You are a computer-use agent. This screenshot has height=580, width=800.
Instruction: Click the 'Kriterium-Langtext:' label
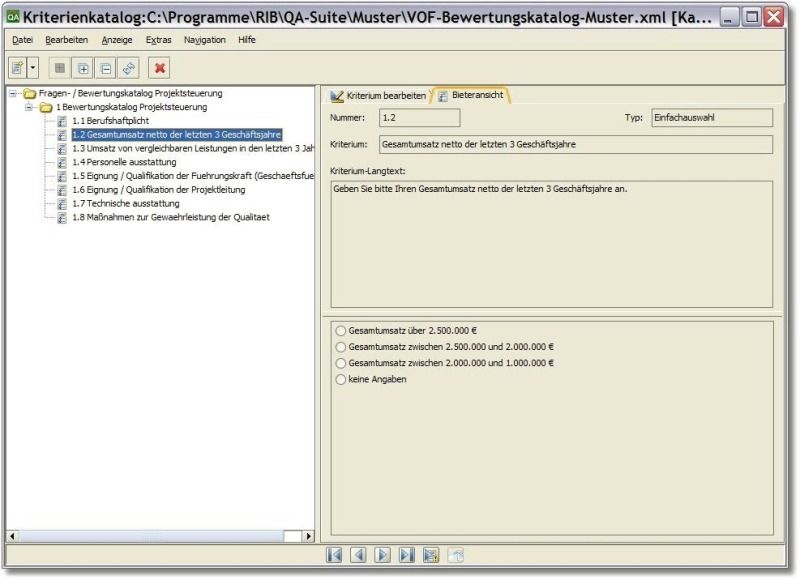(368, 171)
